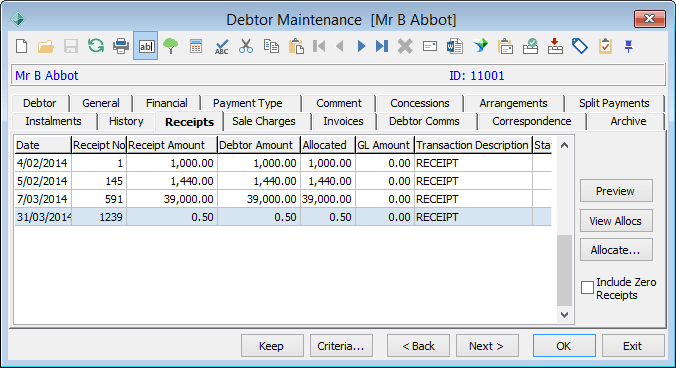Select the 39,000.00 receipt amount cell
676x368 pixels.
point(172,199)
